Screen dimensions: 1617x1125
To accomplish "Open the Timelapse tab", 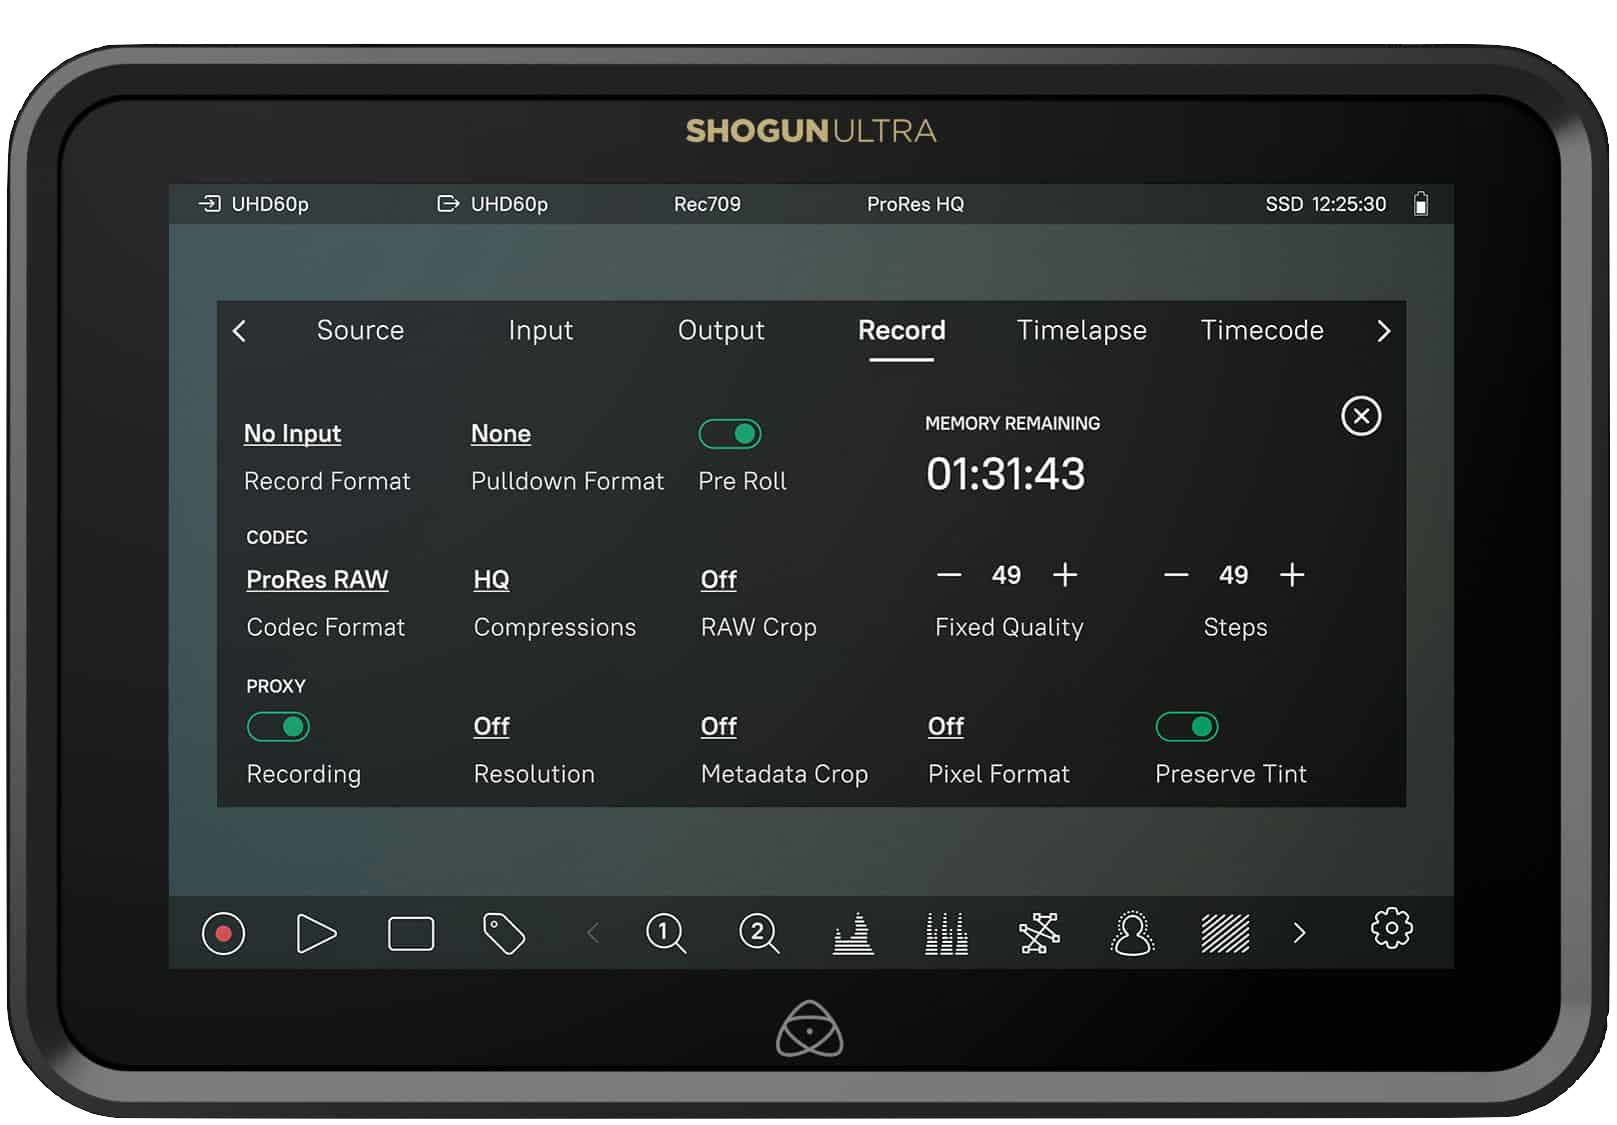I will (x=1081, y=330).
